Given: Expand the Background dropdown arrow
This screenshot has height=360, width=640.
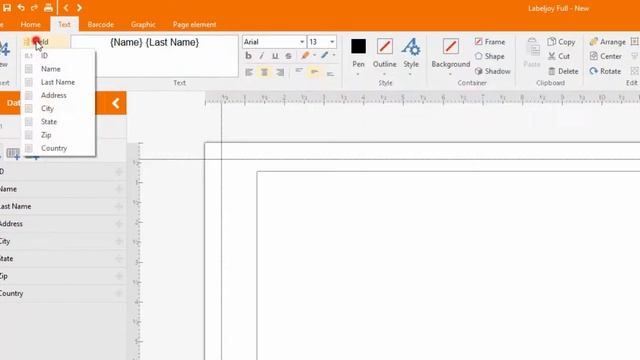Looking at the screenshot, I should pyautogui.click(x=450, y=74).
